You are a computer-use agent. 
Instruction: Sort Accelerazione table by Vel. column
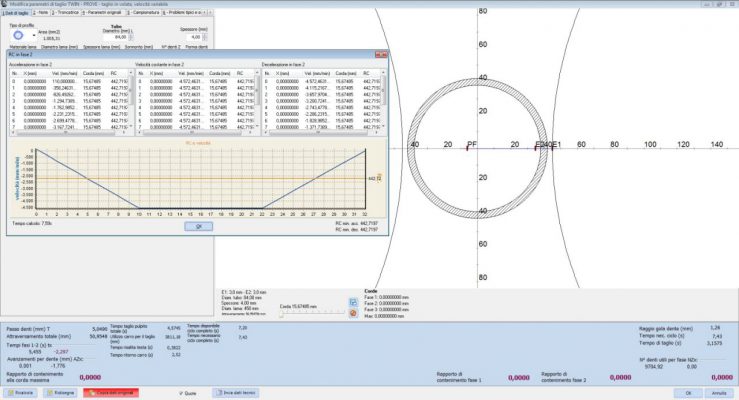65,73
